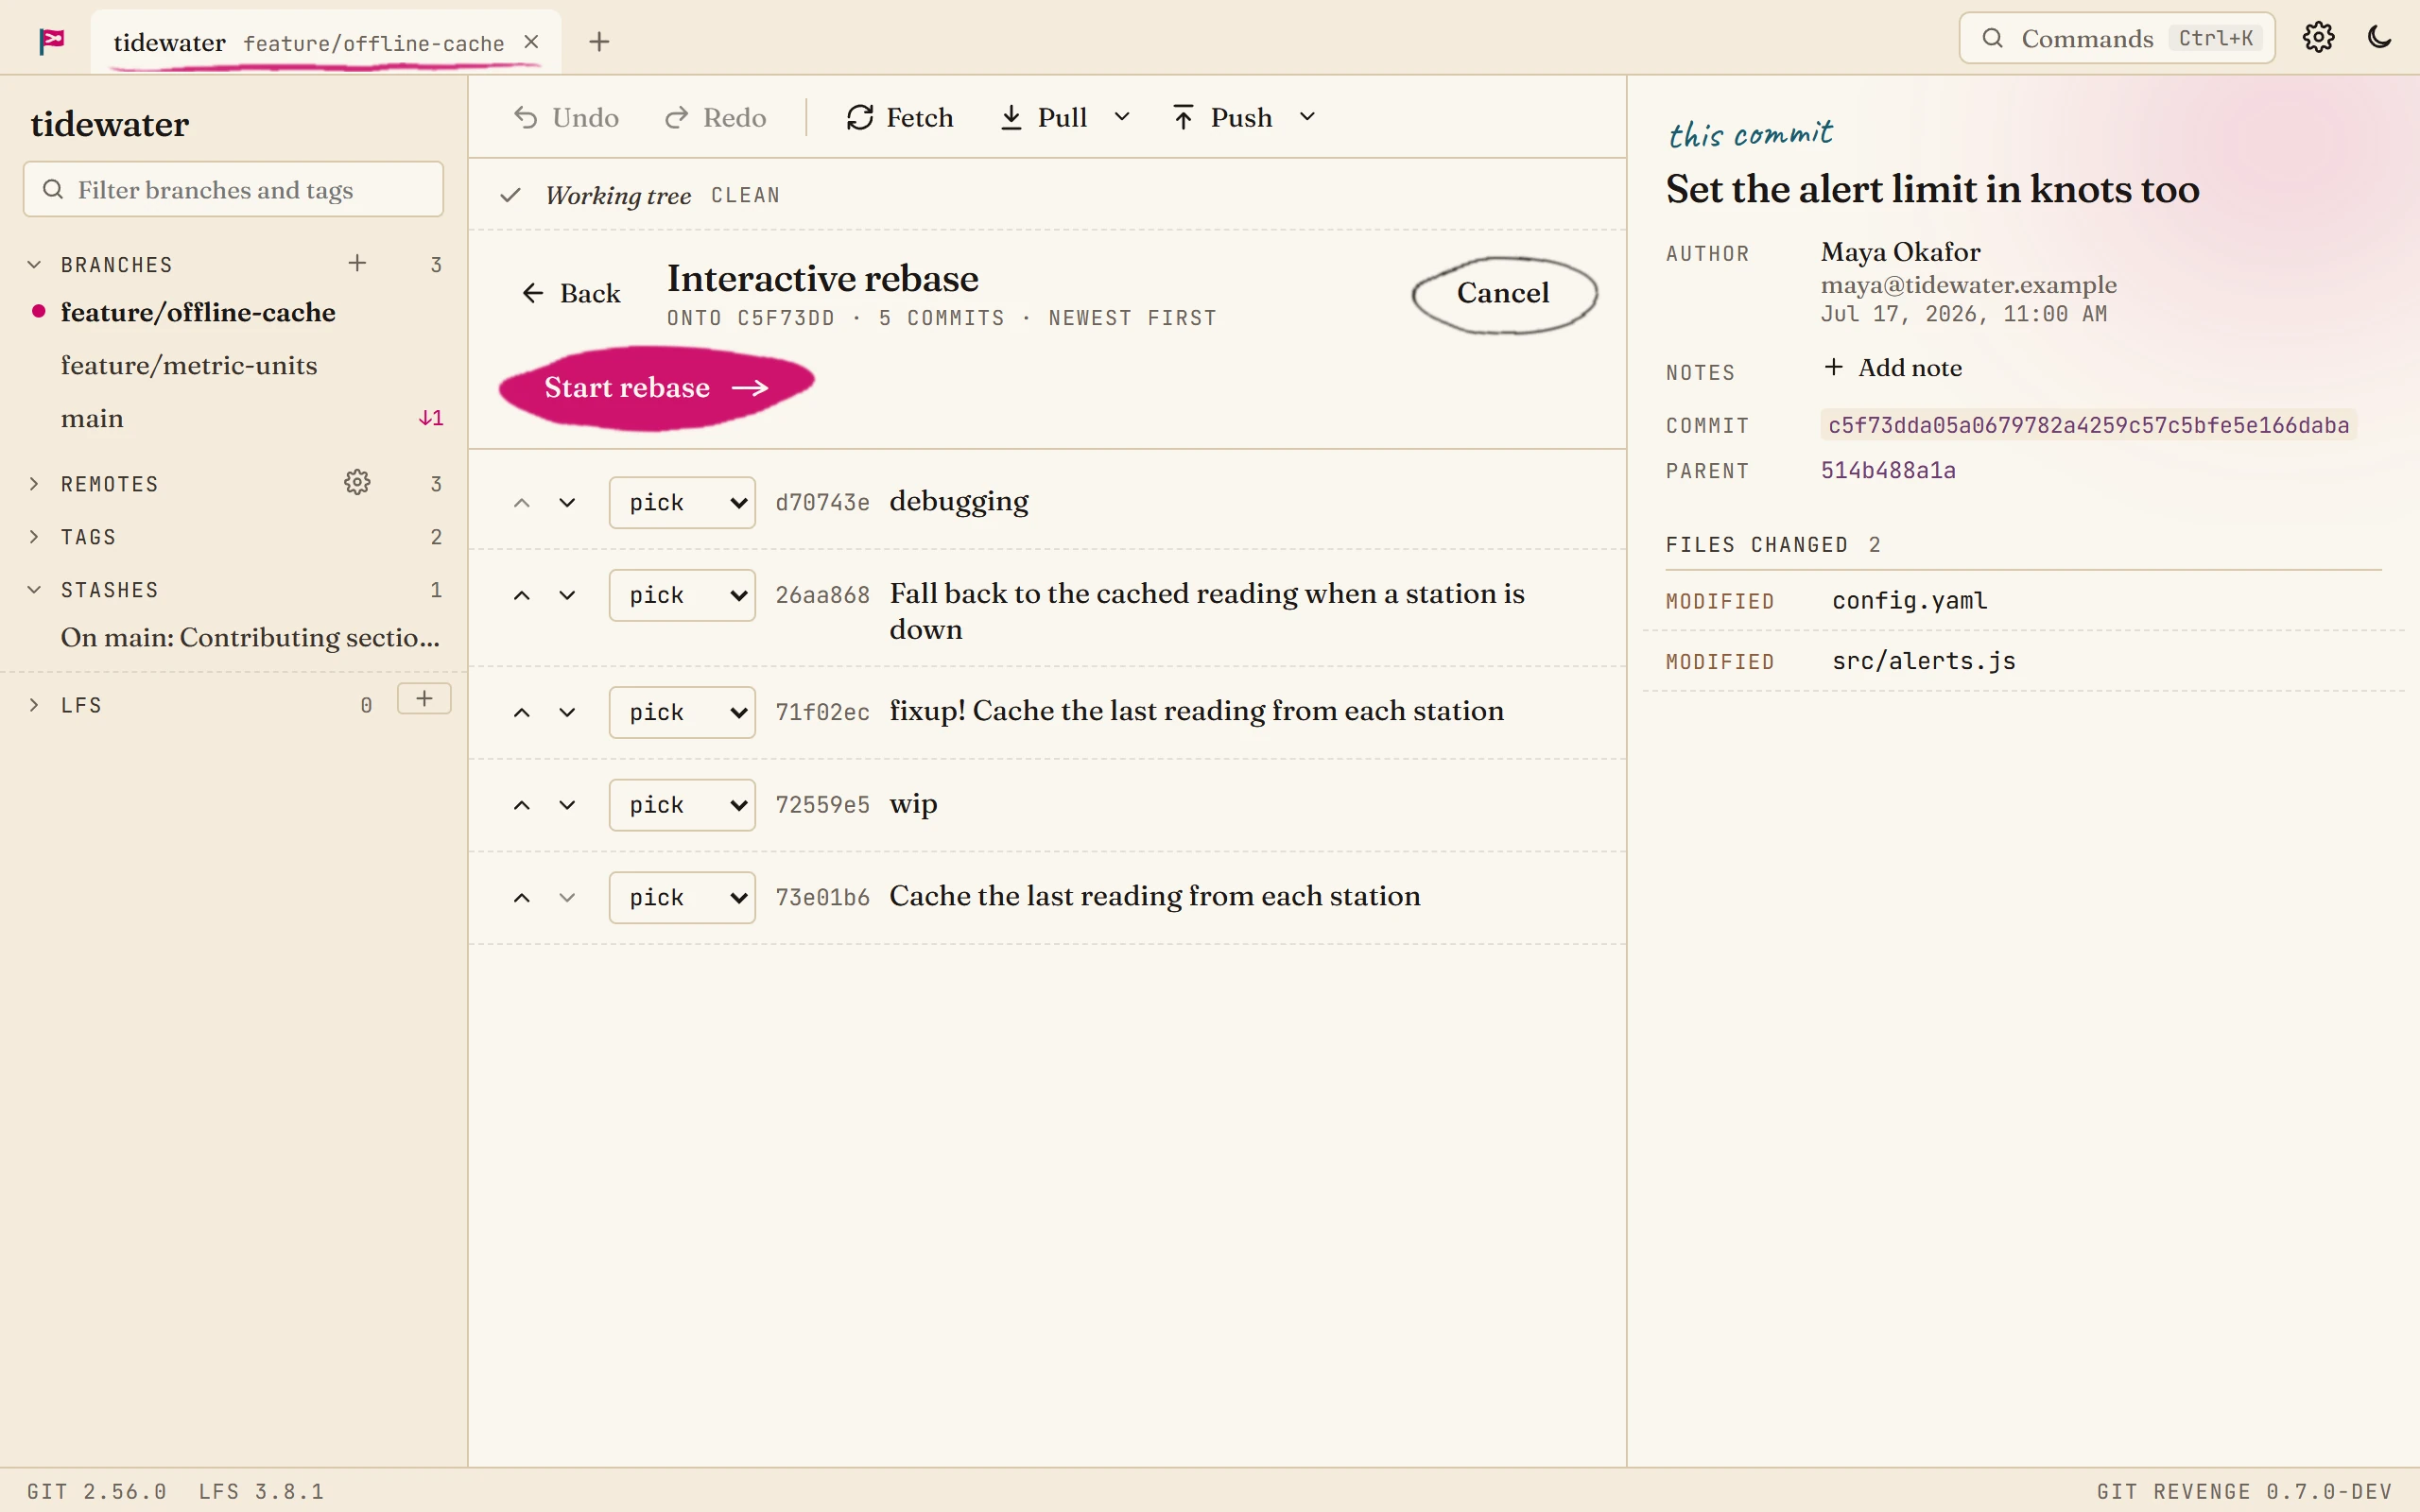2420x1512 pixels.
Task: Move the 'debugging' commit down
Action: click(567, 502)
